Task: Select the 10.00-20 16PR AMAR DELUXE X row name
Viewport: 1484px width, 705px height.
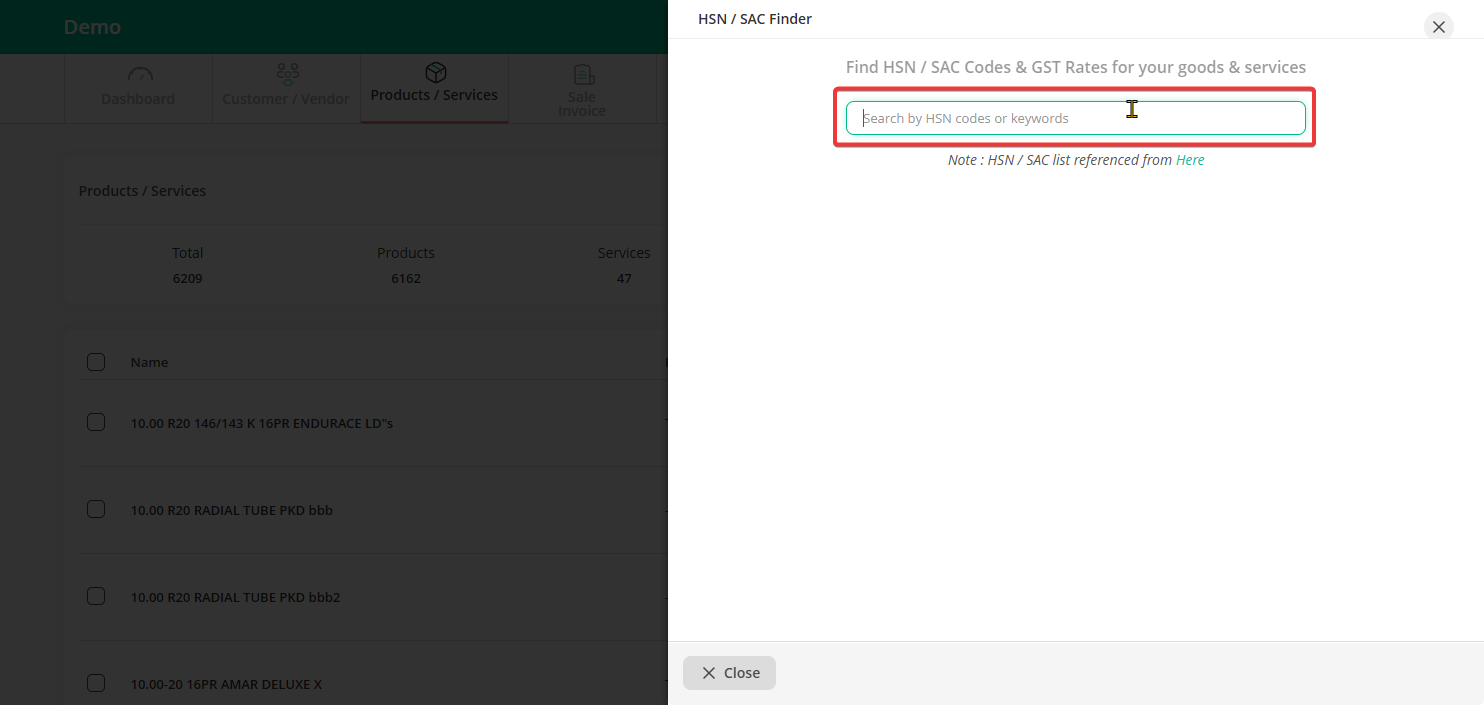Action: [x=226, y=684]
